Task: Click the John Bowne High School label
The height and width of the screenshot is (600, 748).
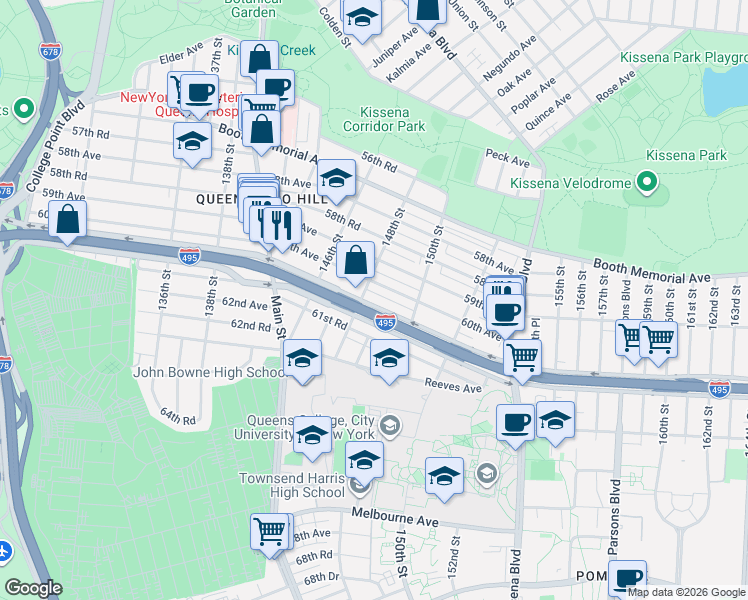Action: 208,372
